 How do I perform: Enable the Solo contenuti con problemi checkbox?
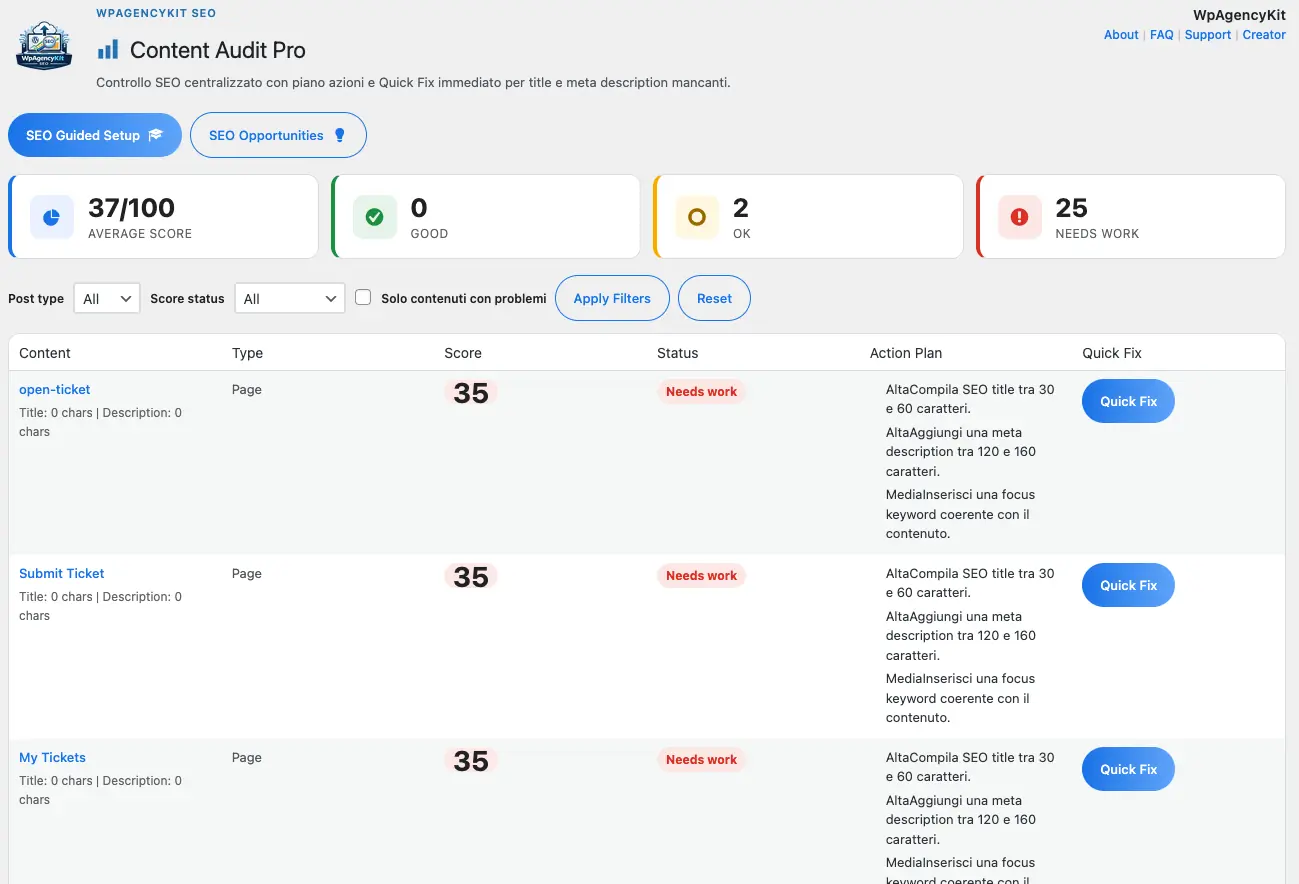click(x=363, y=297)
